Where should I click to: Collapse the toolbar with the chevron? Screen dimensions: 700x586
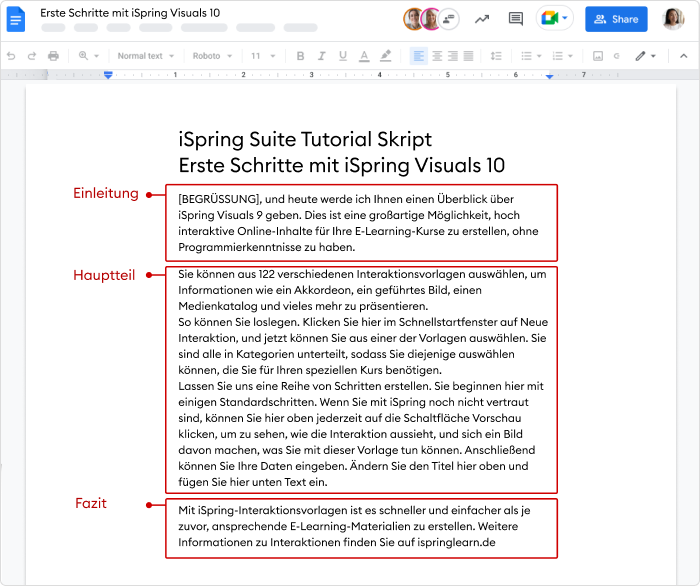683,56
